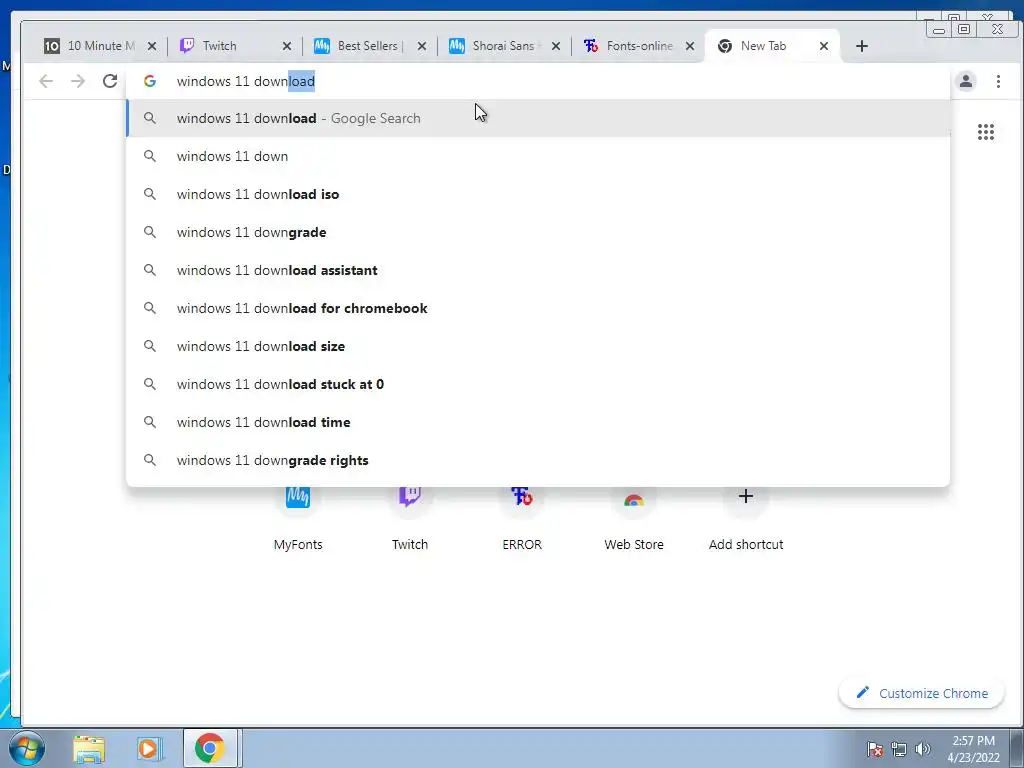Switch to the Shorai Sans tab
The image size is (1024, 768).
click(x=503, y=46)
